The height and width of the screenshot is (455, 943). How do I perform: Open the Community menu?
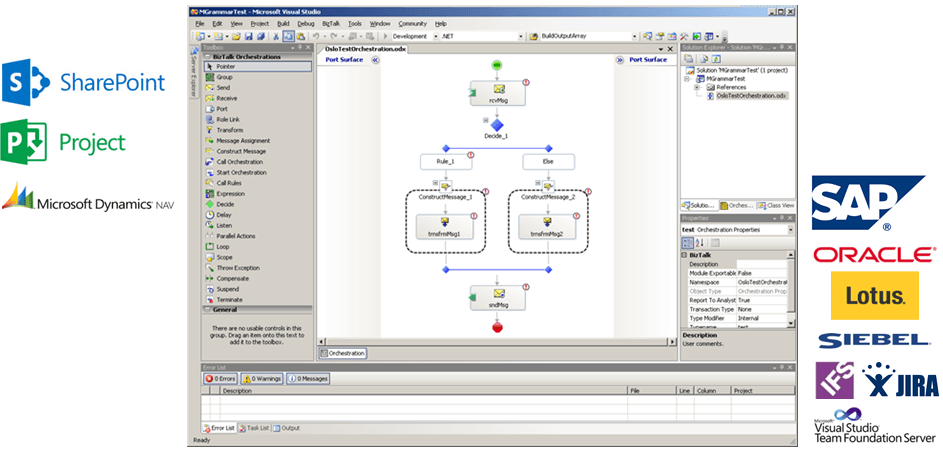coord(413,23)
